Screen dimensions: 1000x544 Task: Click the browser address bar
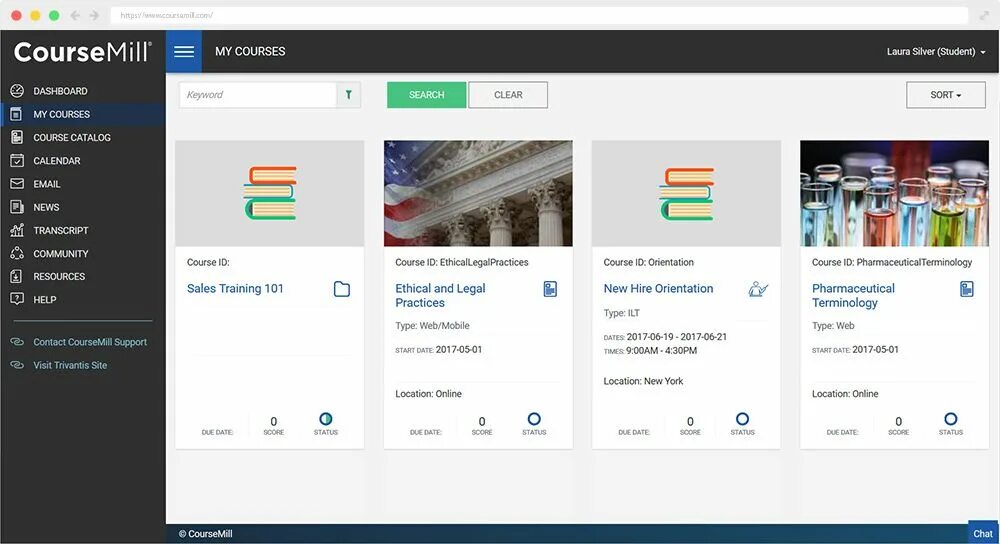[x=539, y=15]
